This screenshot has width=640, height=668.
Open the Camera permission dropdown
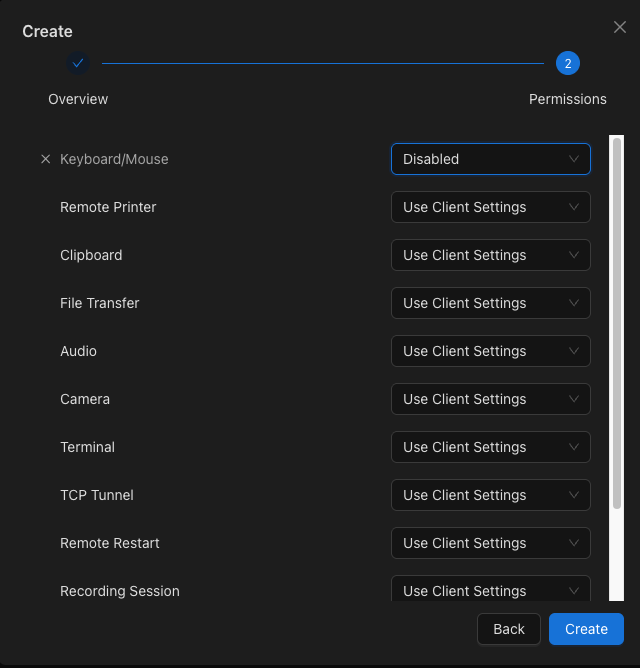click(x=491, y=399)
